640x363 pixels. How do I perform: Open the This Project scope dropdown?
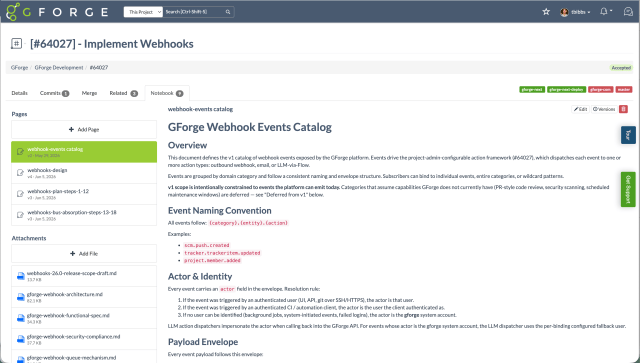[143, 12]
